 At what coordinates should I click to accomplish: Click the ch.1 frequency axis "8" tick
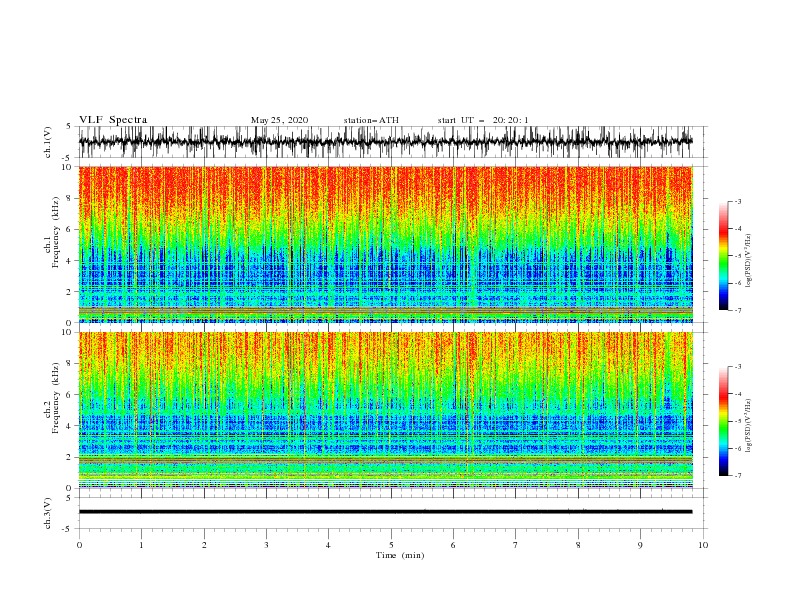pyautogui.click(x=69, y=198)
